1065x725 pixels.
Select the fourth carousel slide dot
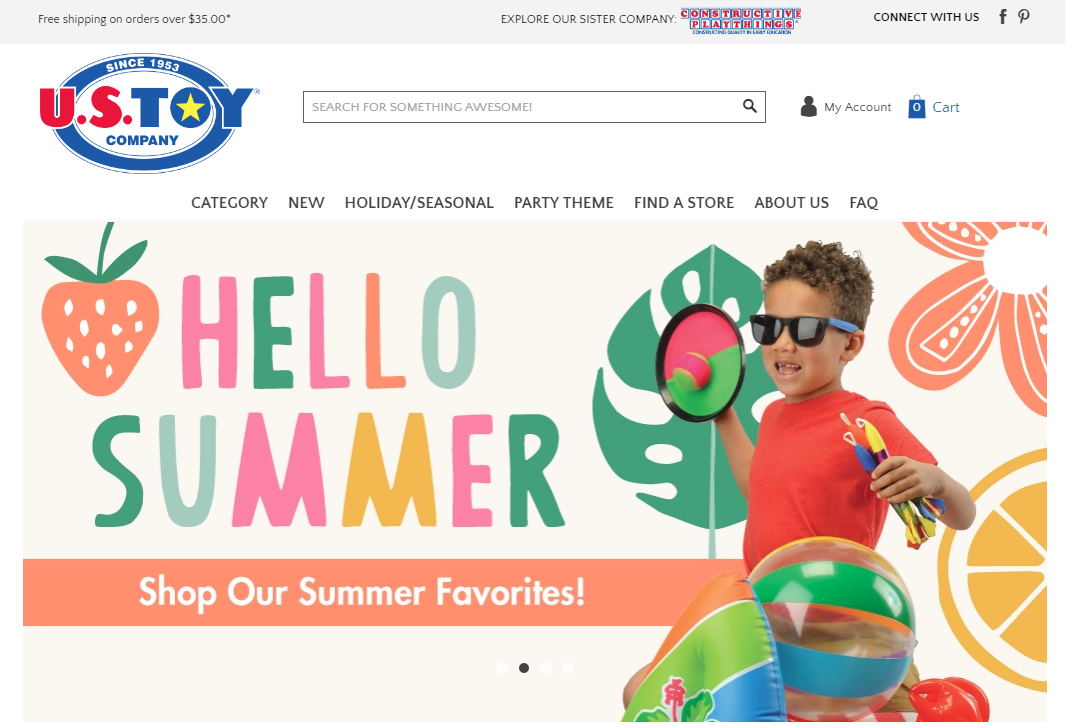click(x=568, y=668)
